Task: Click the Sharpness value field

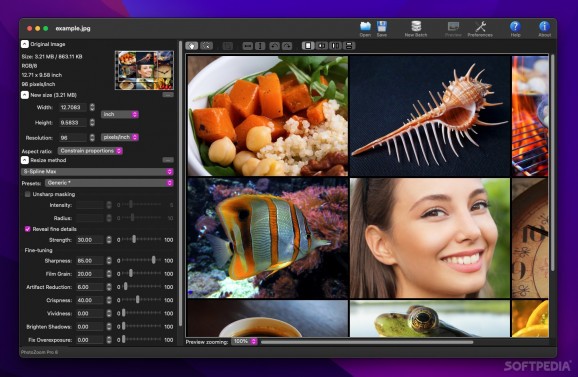Action: point(90,261)
